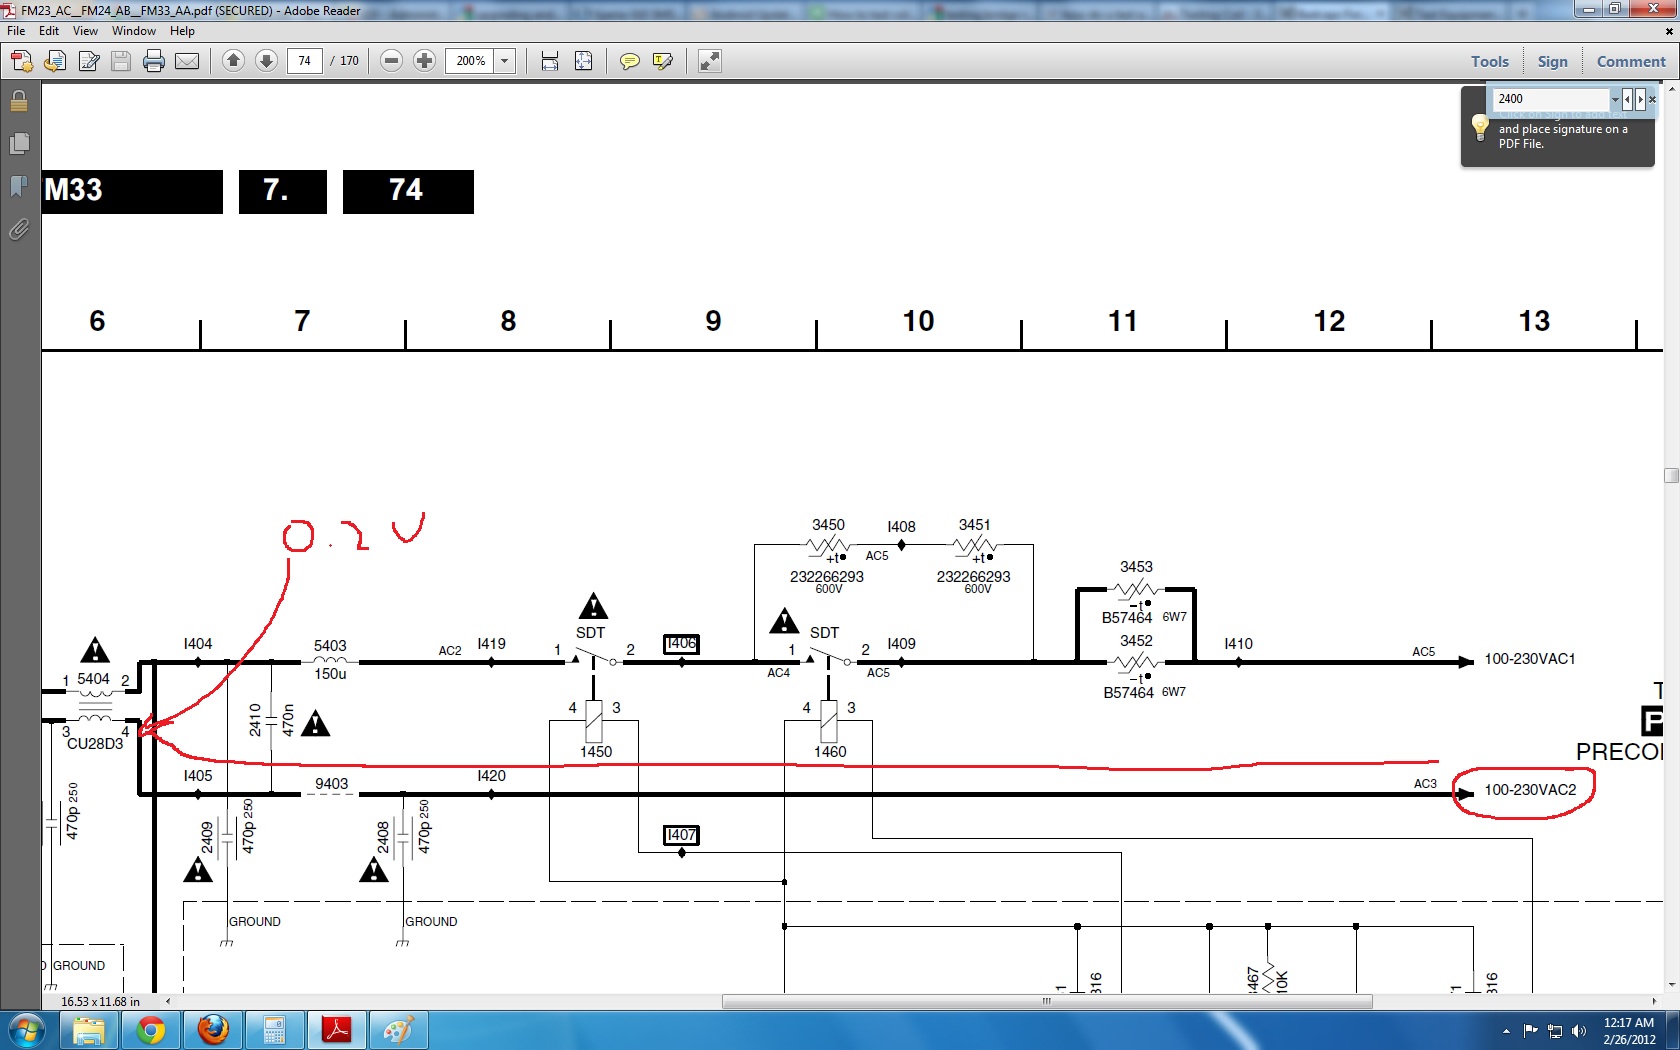The width and height of the screenshot is (1680, 1050).
Task: Click the Save floppy disk icon
Action: pos(121,61)
